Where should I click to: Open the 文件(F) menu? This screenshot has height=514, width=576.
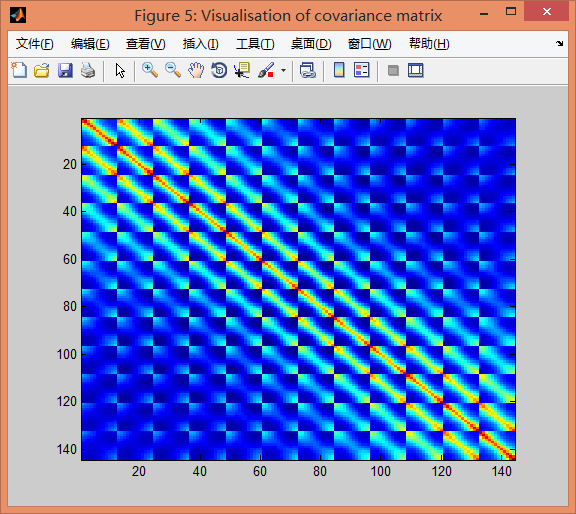35,44
